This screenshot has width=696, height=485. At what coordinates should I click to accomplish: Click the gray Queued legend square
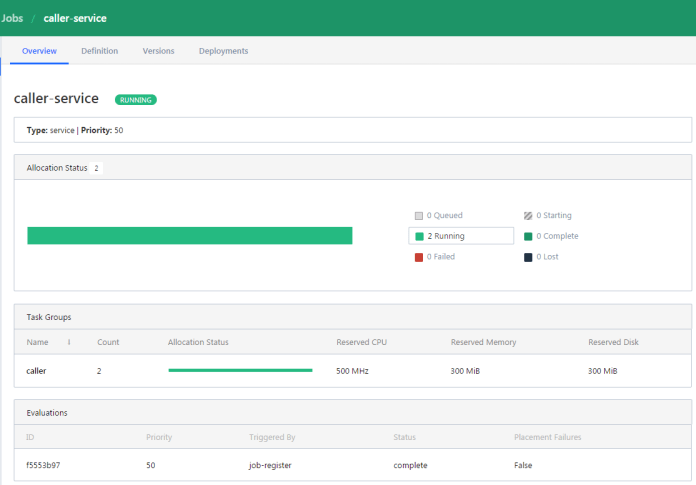[420, 215]
